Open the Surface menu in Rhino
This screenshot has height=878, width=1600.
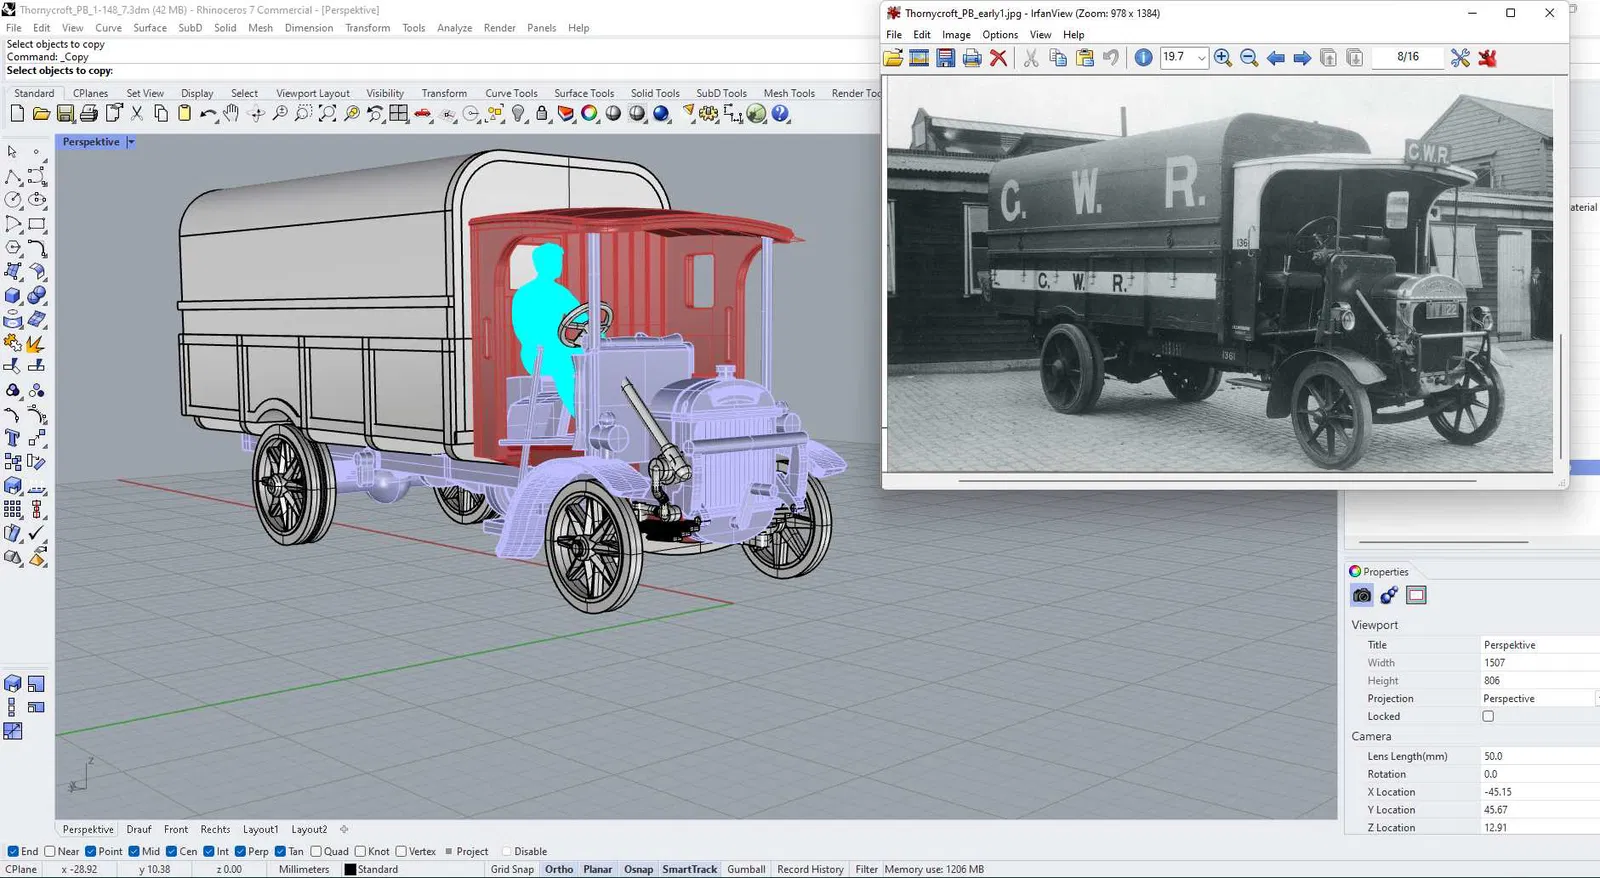point(150,28)
